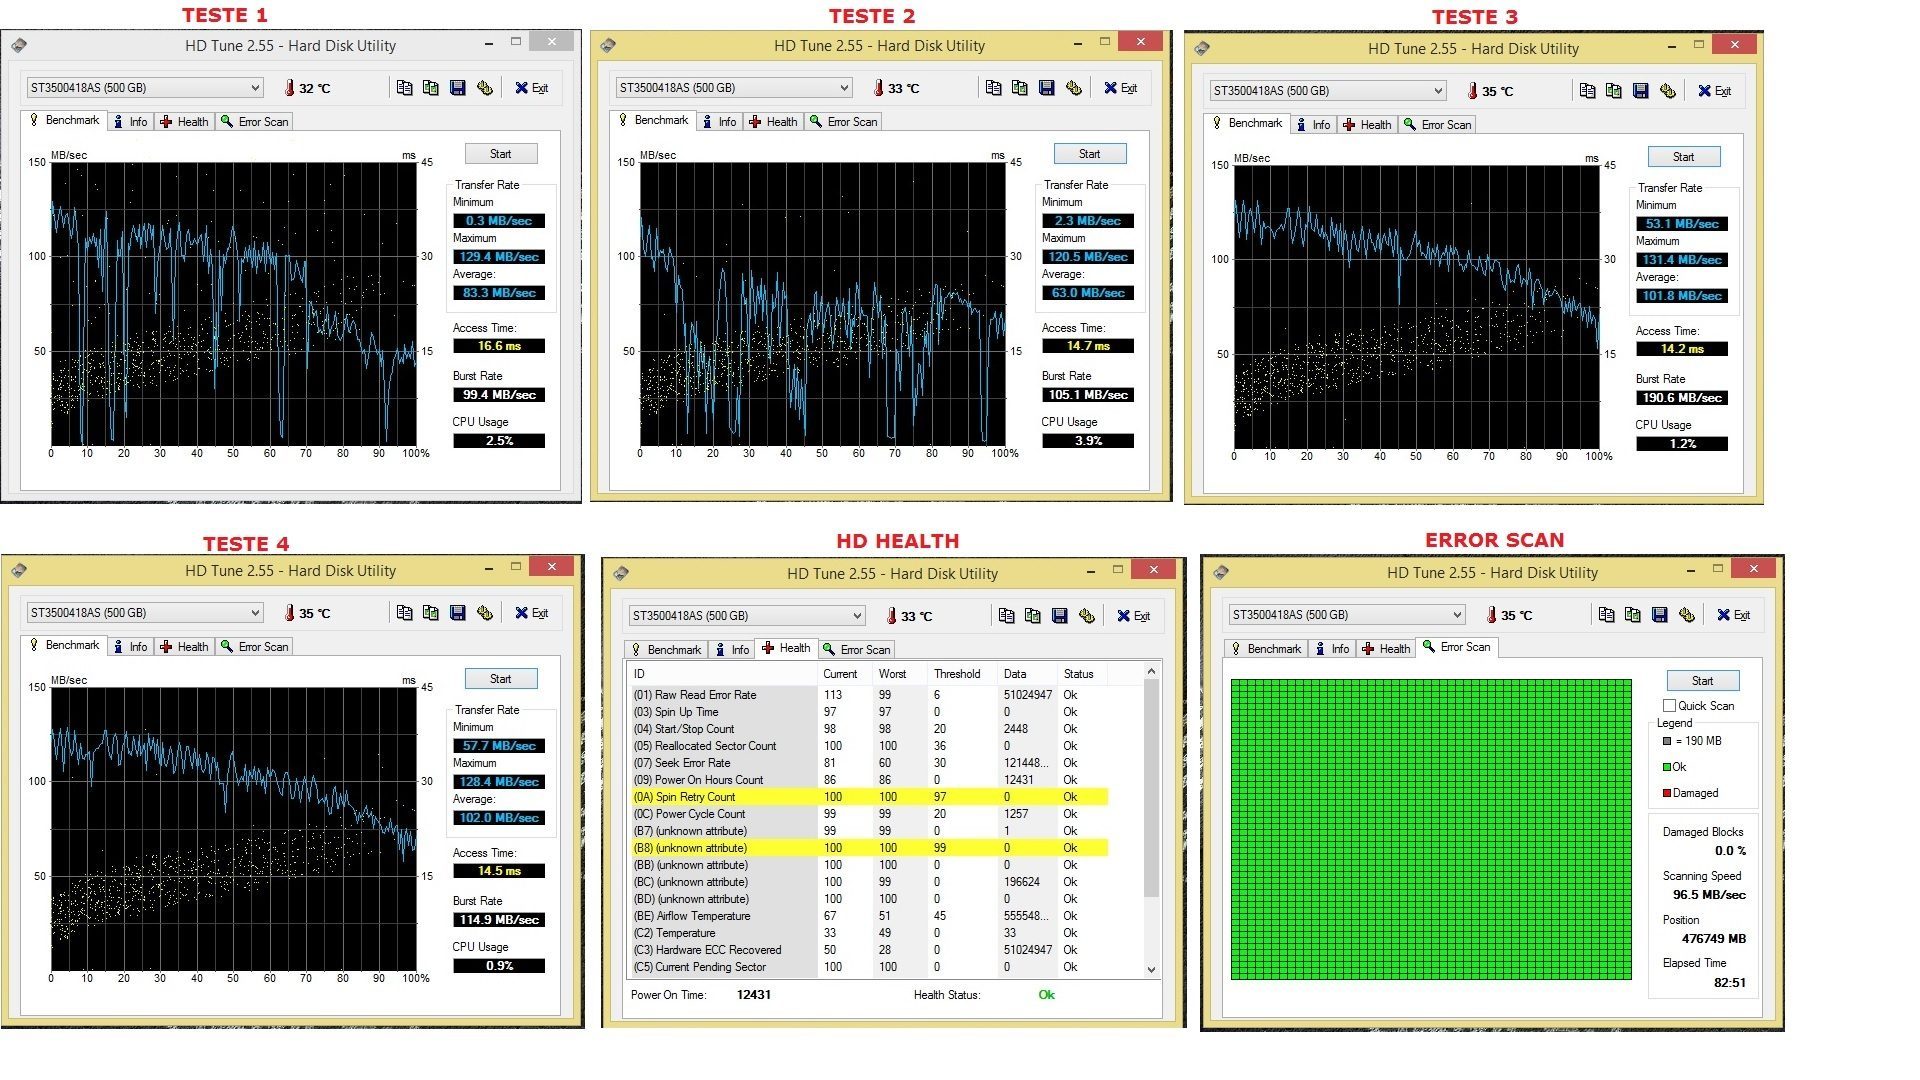The image size is (1920, 1080).
Task: Select the '(BE) Airflow Temperature' row
Action: pyautogui.click(x=868, y=916)
